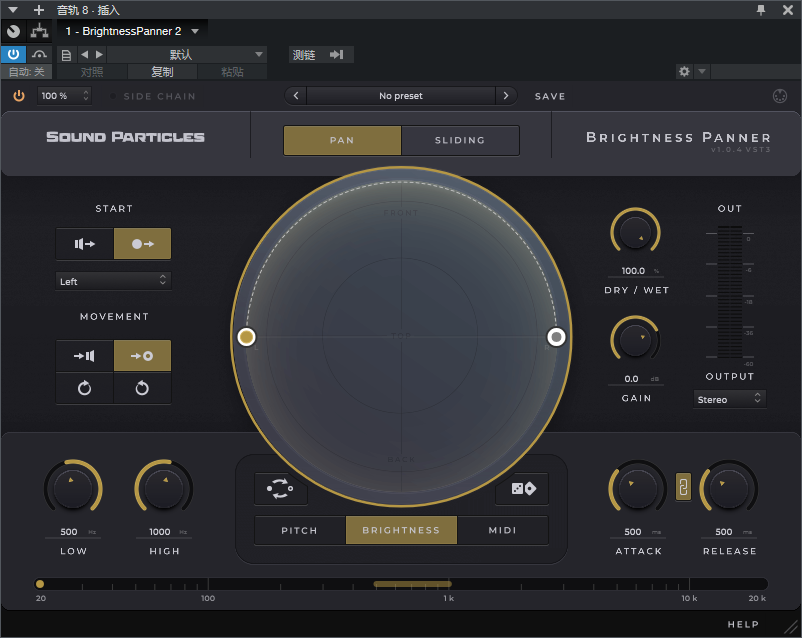Click the gold marker at 20 Hz
Image resolution: width=802 pixels, height=638 pixels.
click(x=40, y=584)
